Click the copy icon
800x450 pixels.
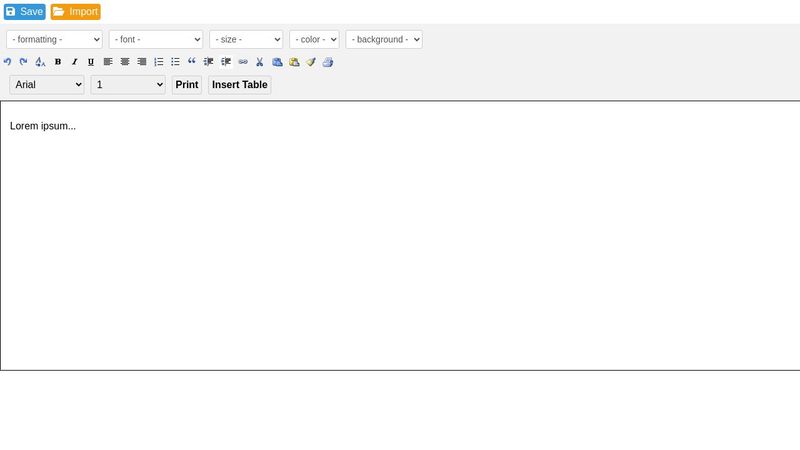[277, 62]
